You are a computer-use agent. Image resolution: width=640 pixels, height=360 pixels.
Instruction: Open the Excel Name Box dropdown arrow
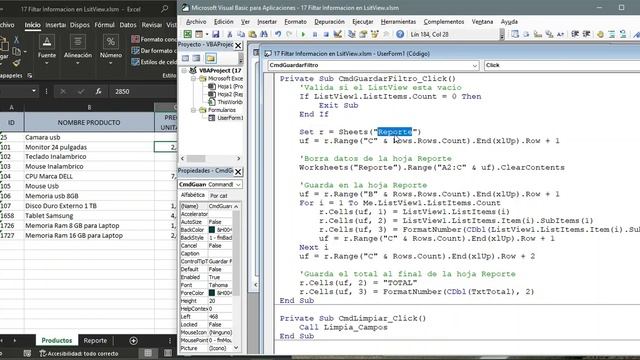[x=34, y=91]
